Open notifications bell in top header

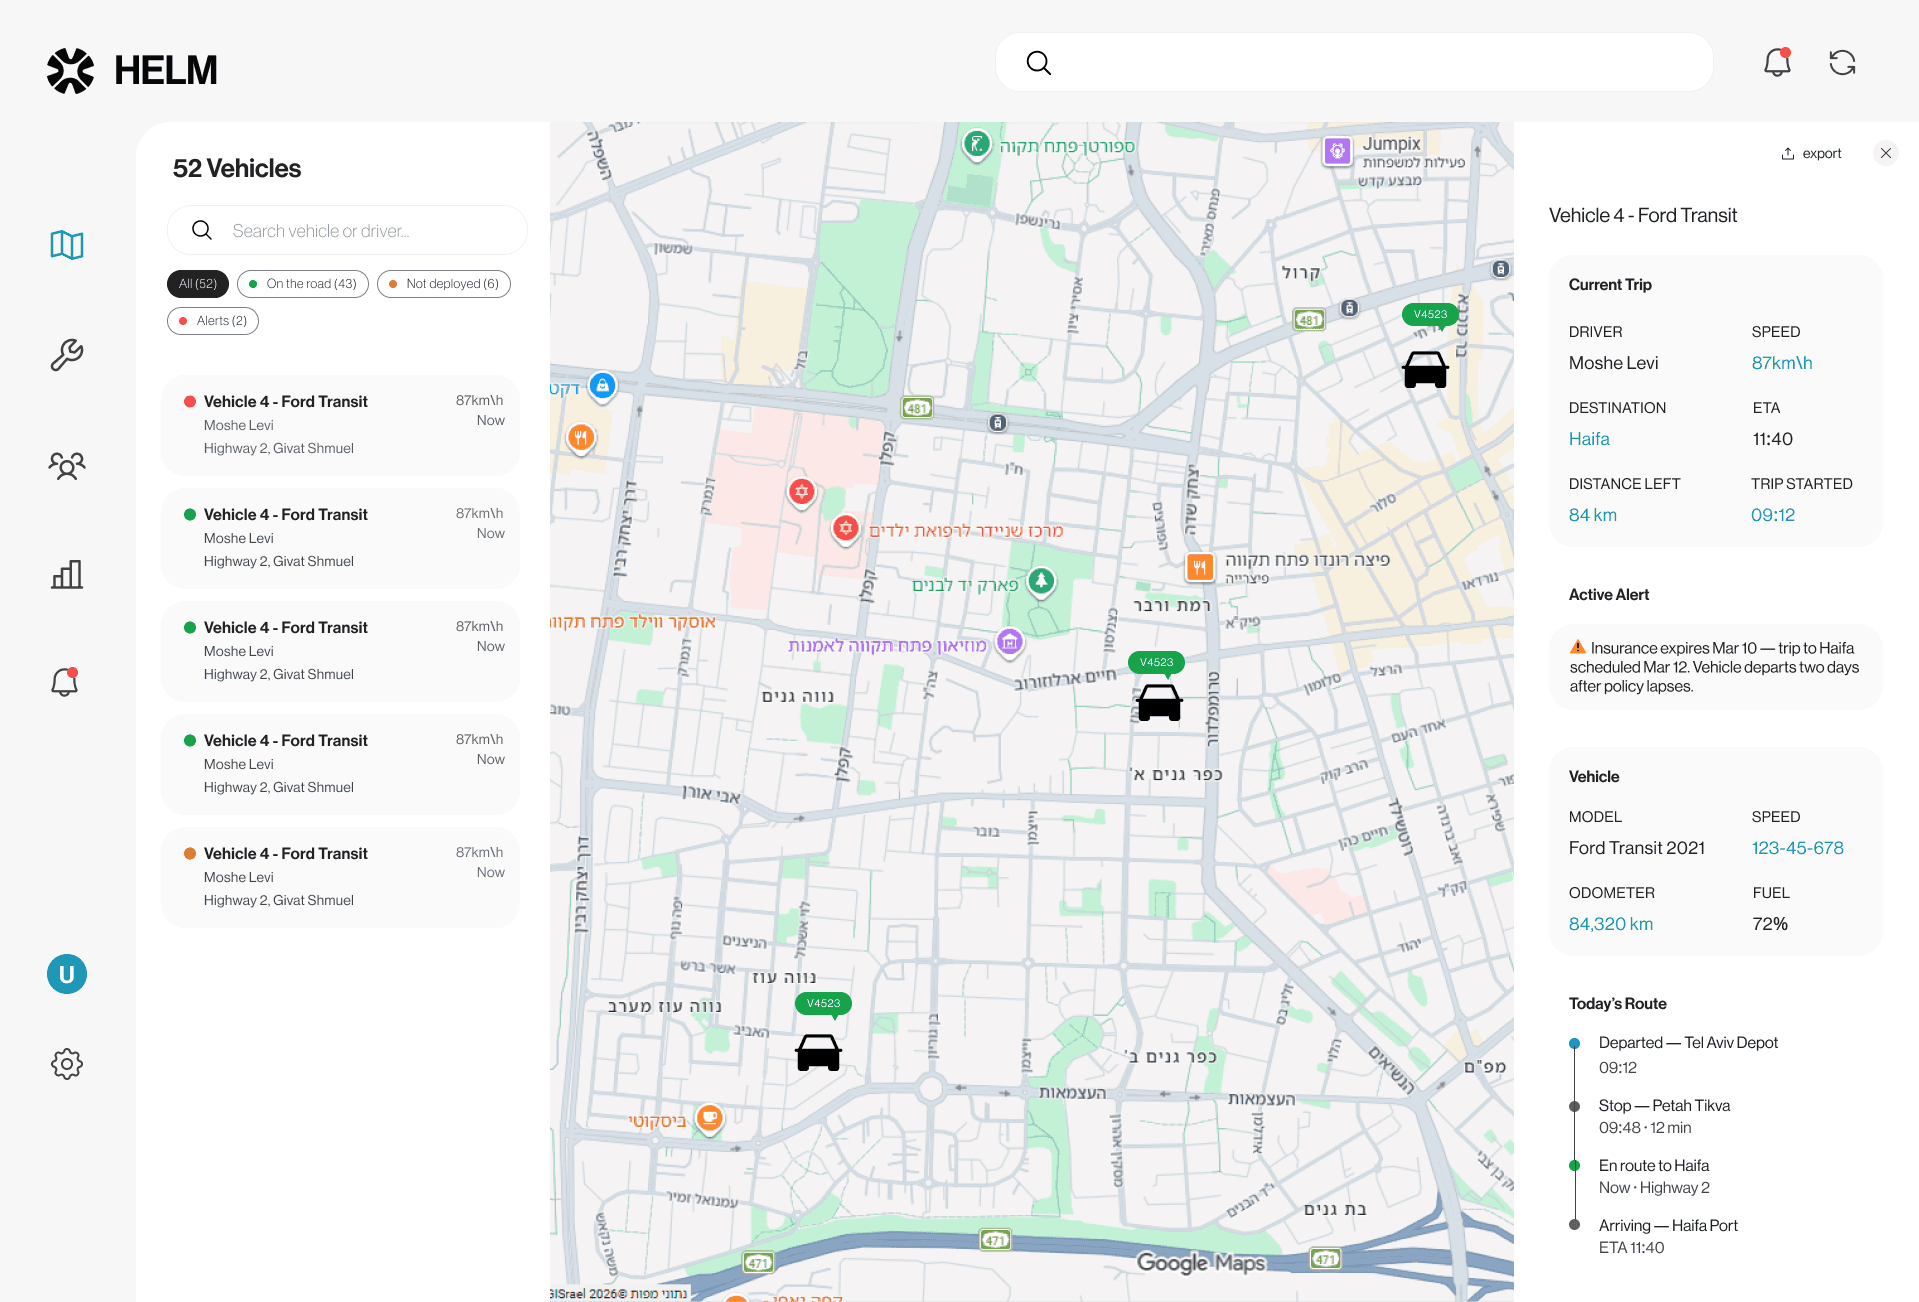[1777, 63]
